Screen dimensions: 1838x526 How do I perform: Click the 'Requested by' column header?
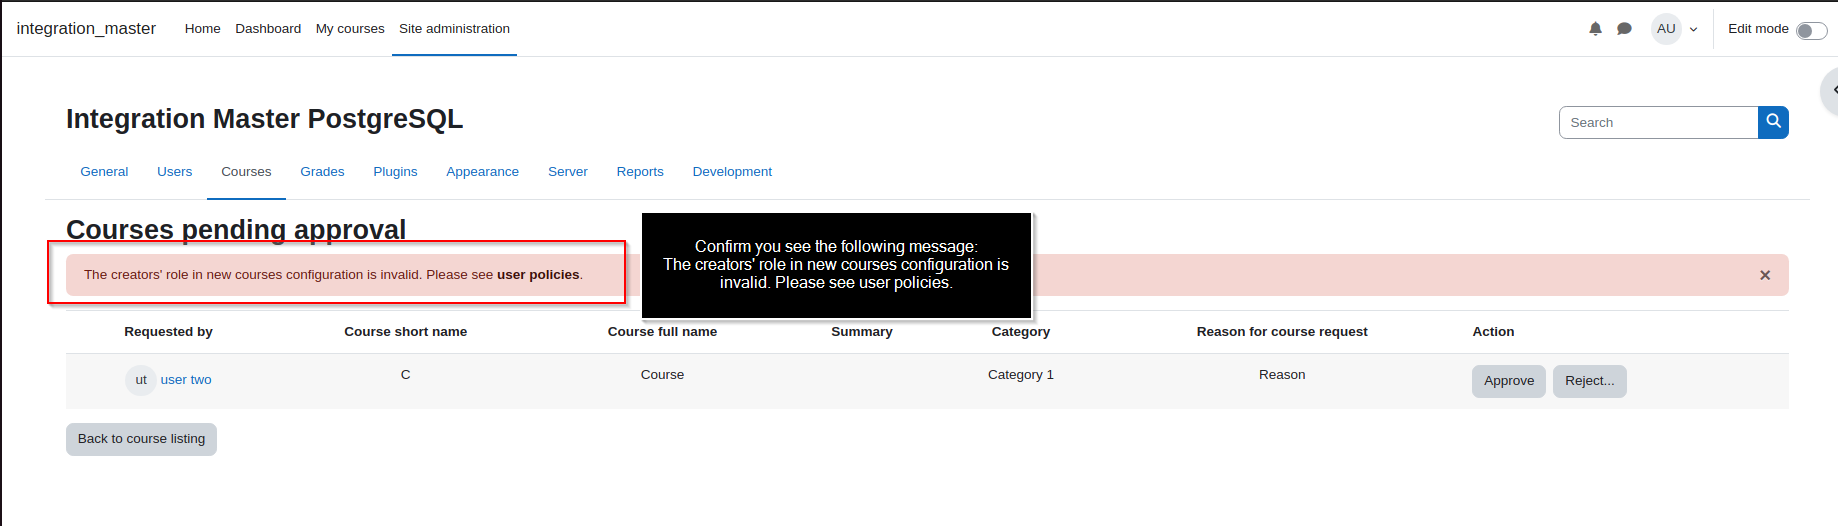pos(168,332)
